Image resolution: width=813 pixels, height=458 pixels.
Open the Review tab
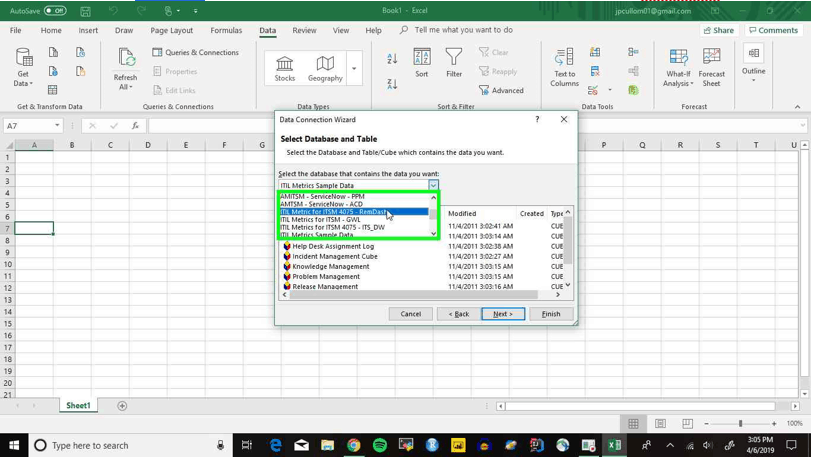point(304,30)
